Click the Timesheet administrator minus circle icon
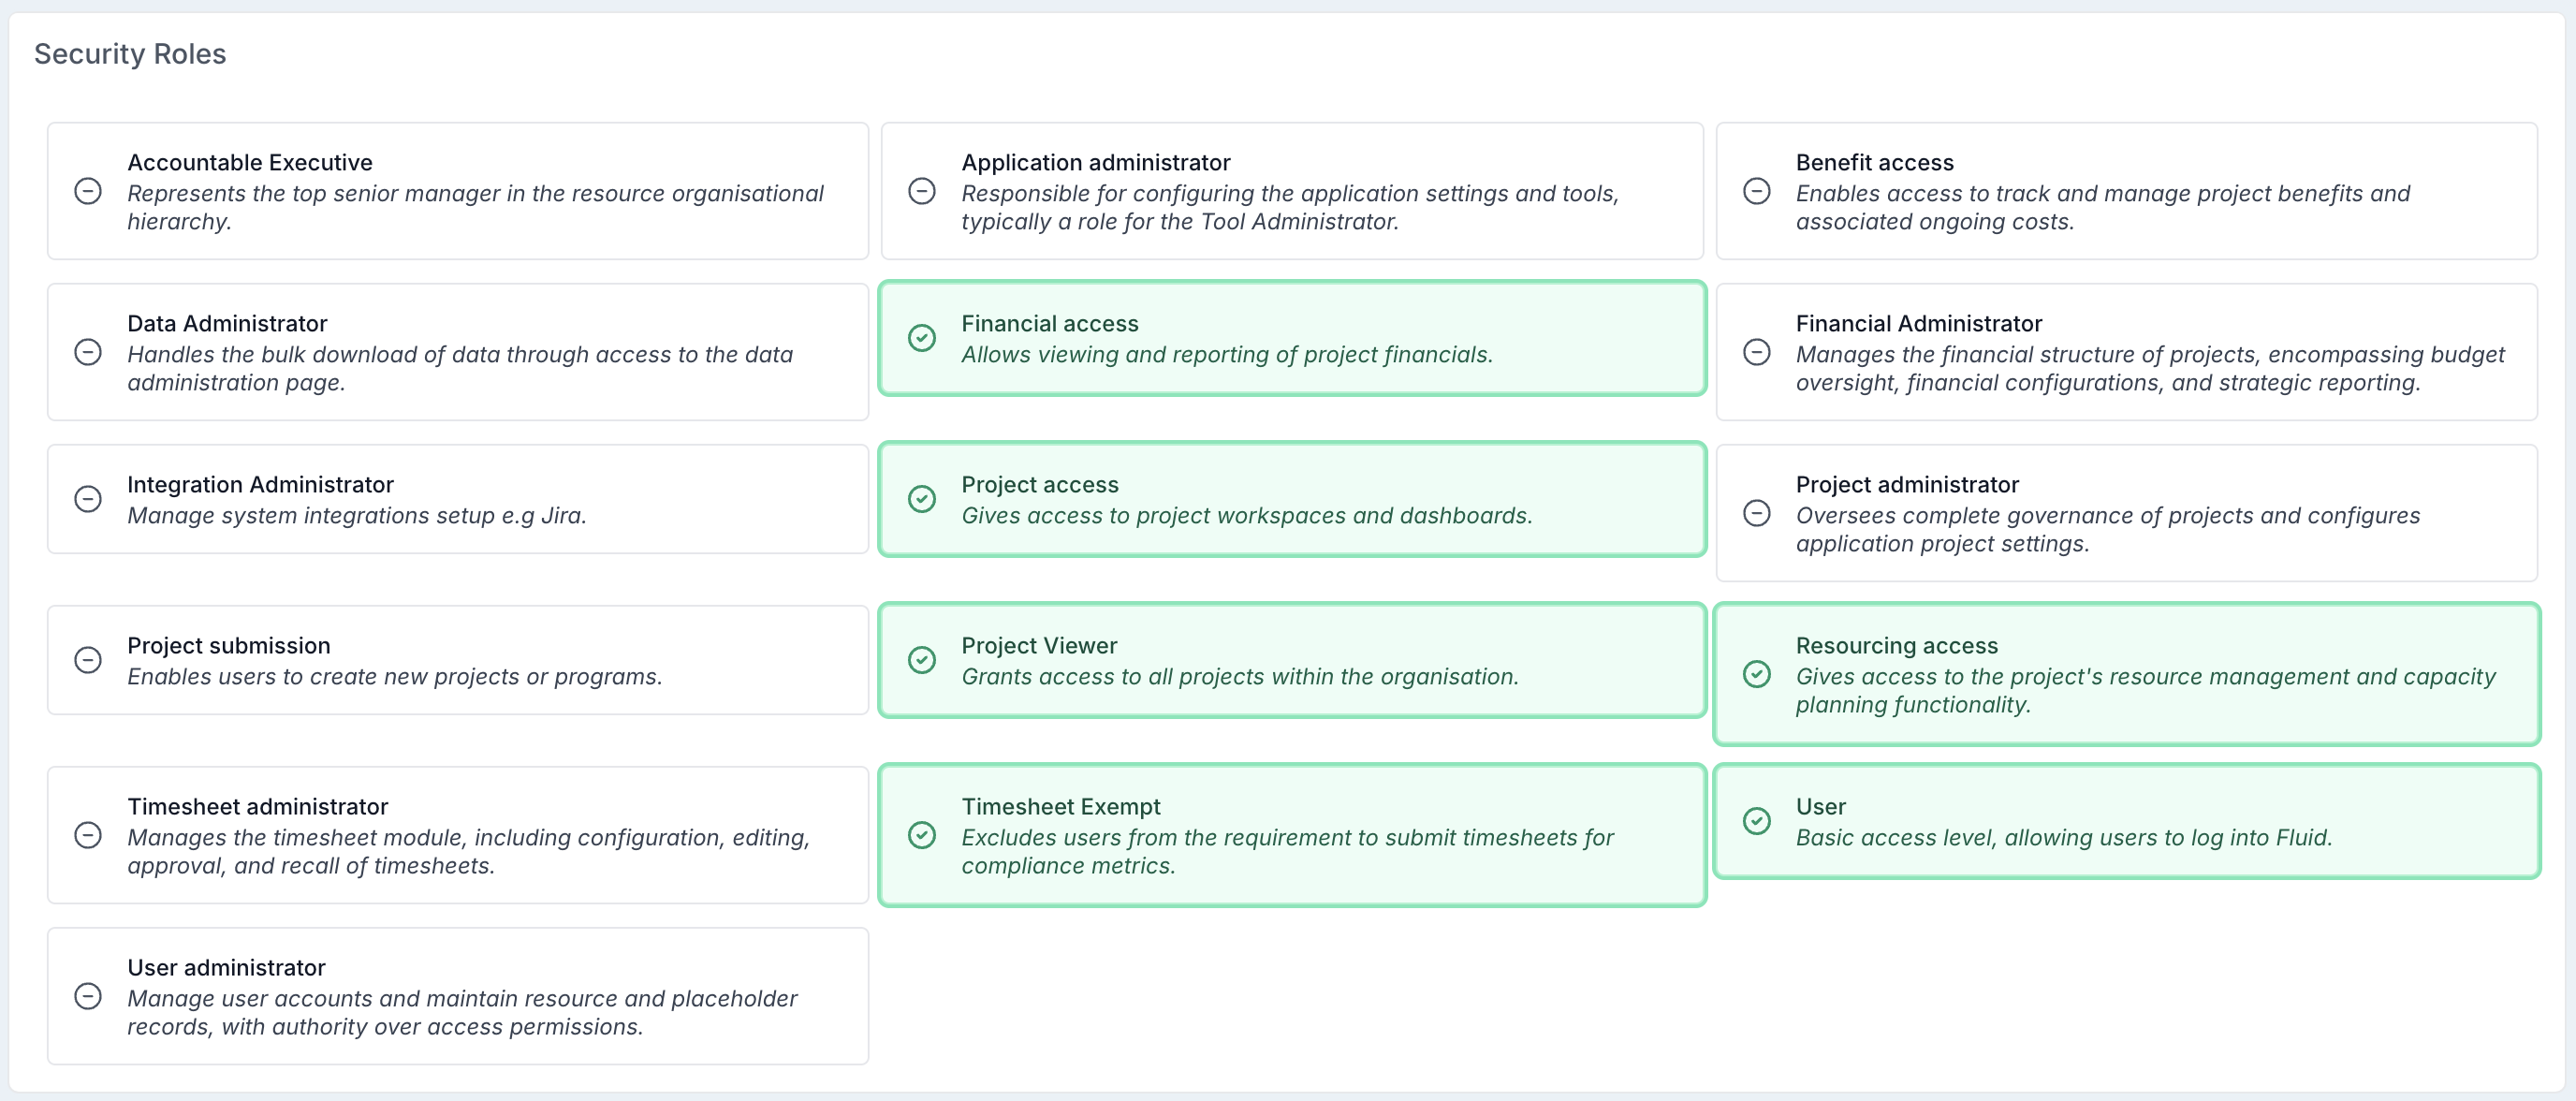2576x1101 pixels. point(88,835)
